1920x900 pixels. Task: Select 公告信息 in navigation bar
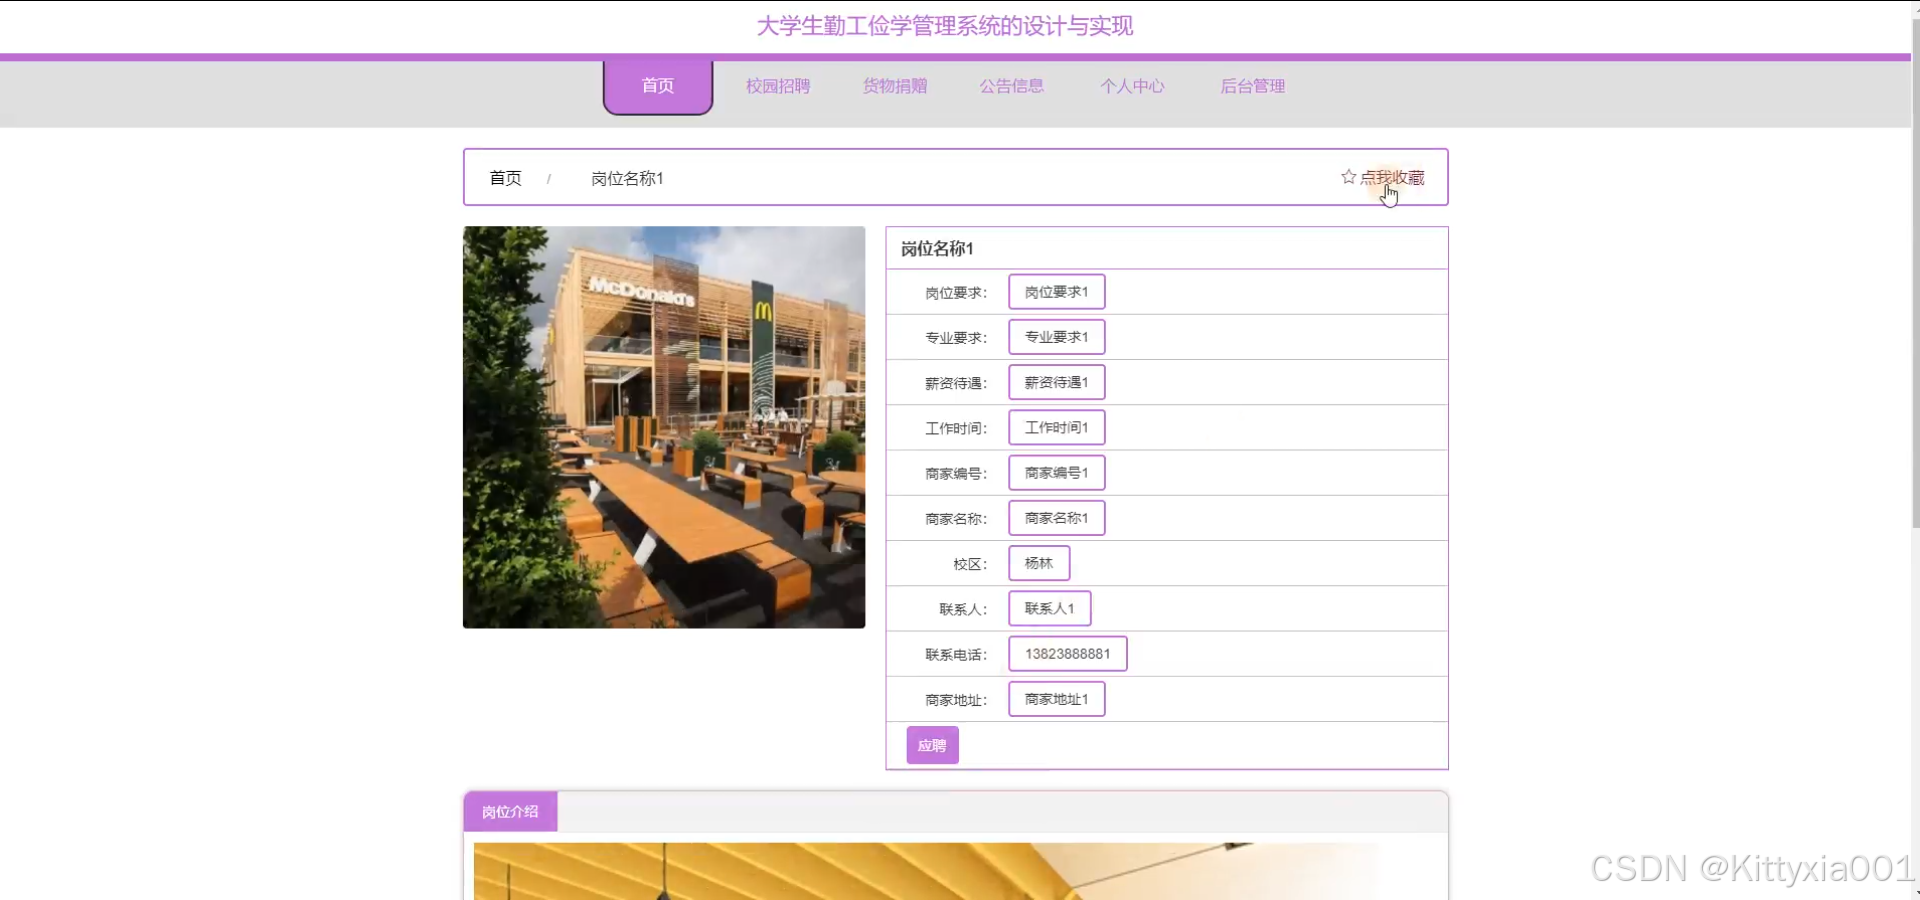point(1011,87)
